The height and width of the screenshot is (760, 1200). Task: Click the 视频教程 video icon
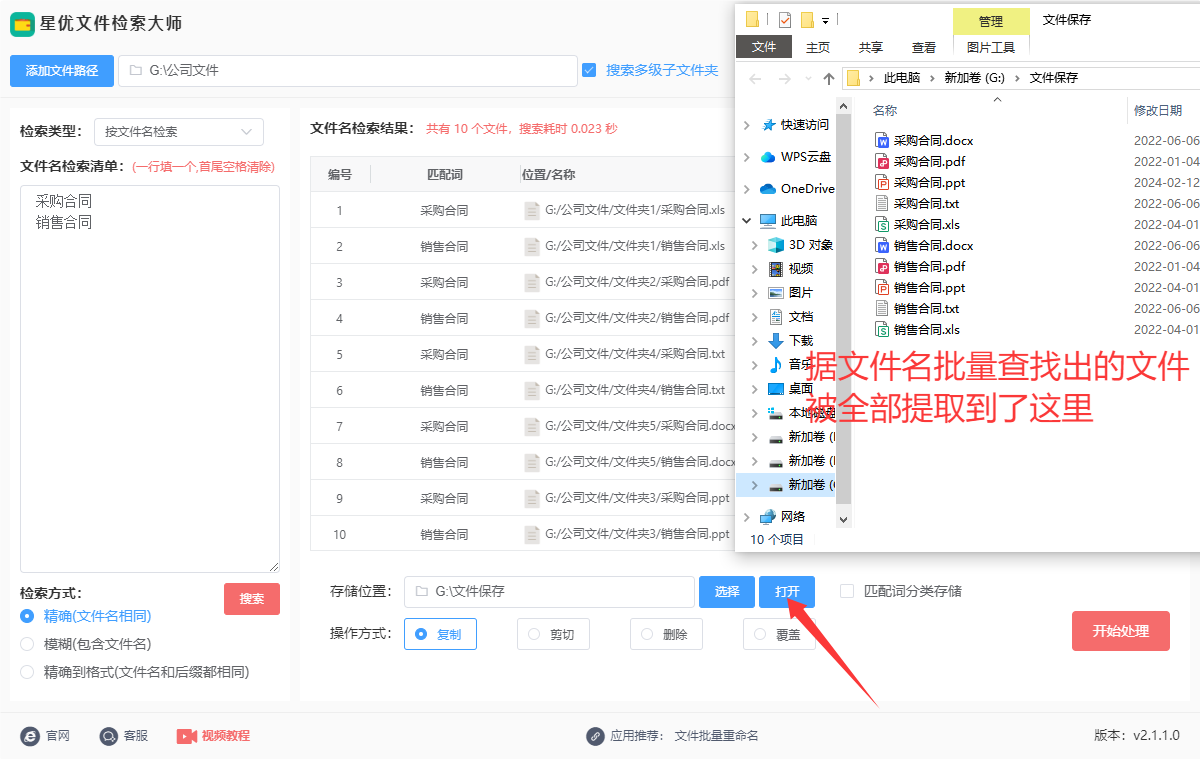[x=187, y=736]
